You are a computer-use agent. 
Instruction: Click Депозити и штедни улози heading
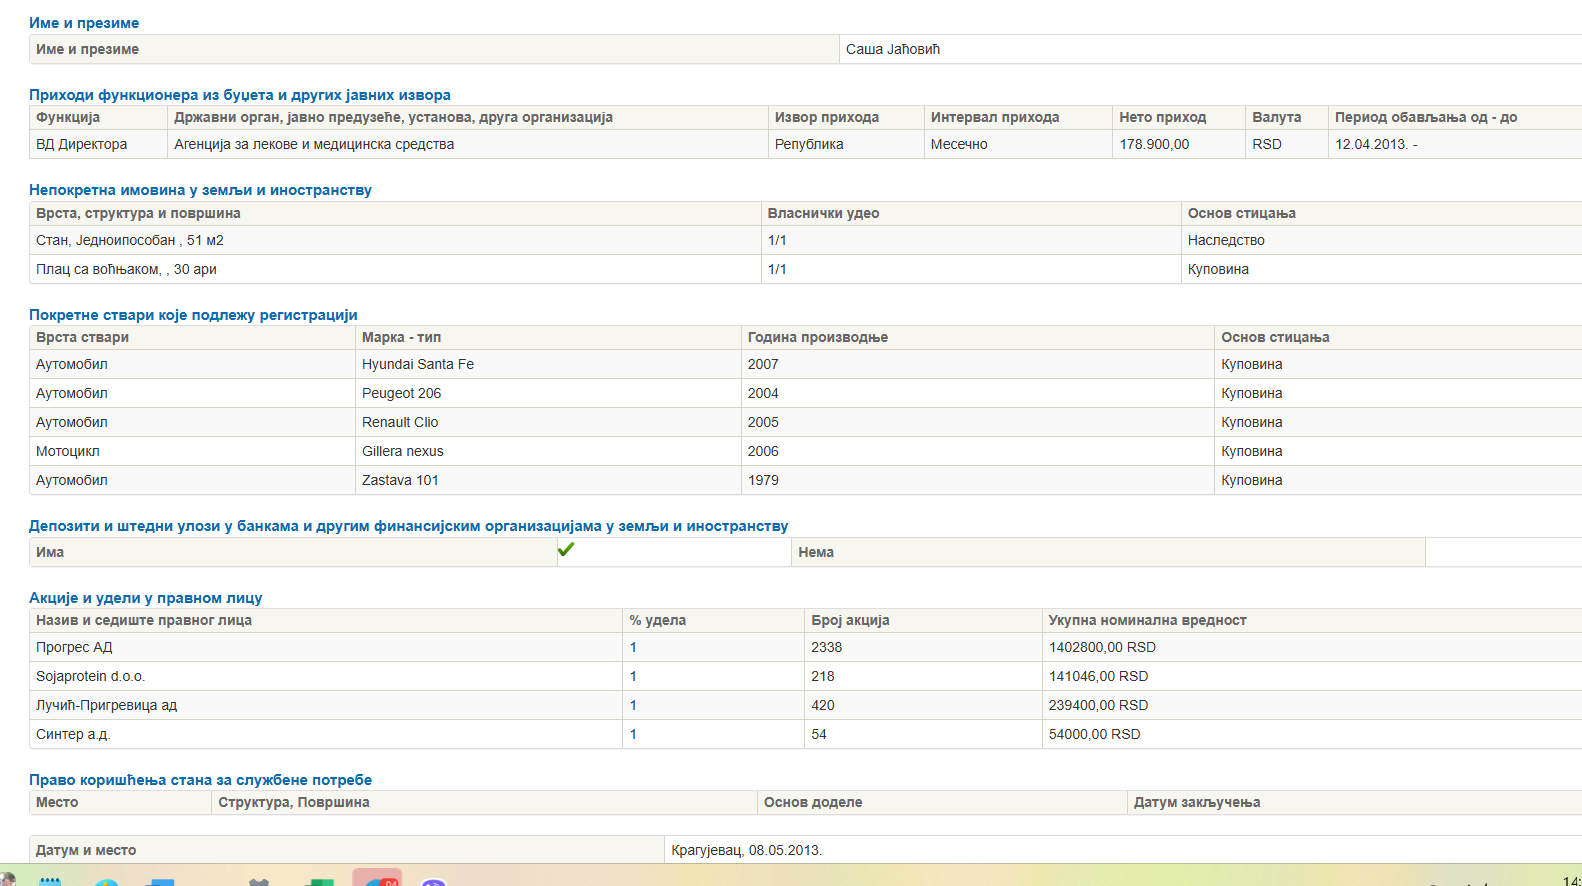click(x=408, y=526)
